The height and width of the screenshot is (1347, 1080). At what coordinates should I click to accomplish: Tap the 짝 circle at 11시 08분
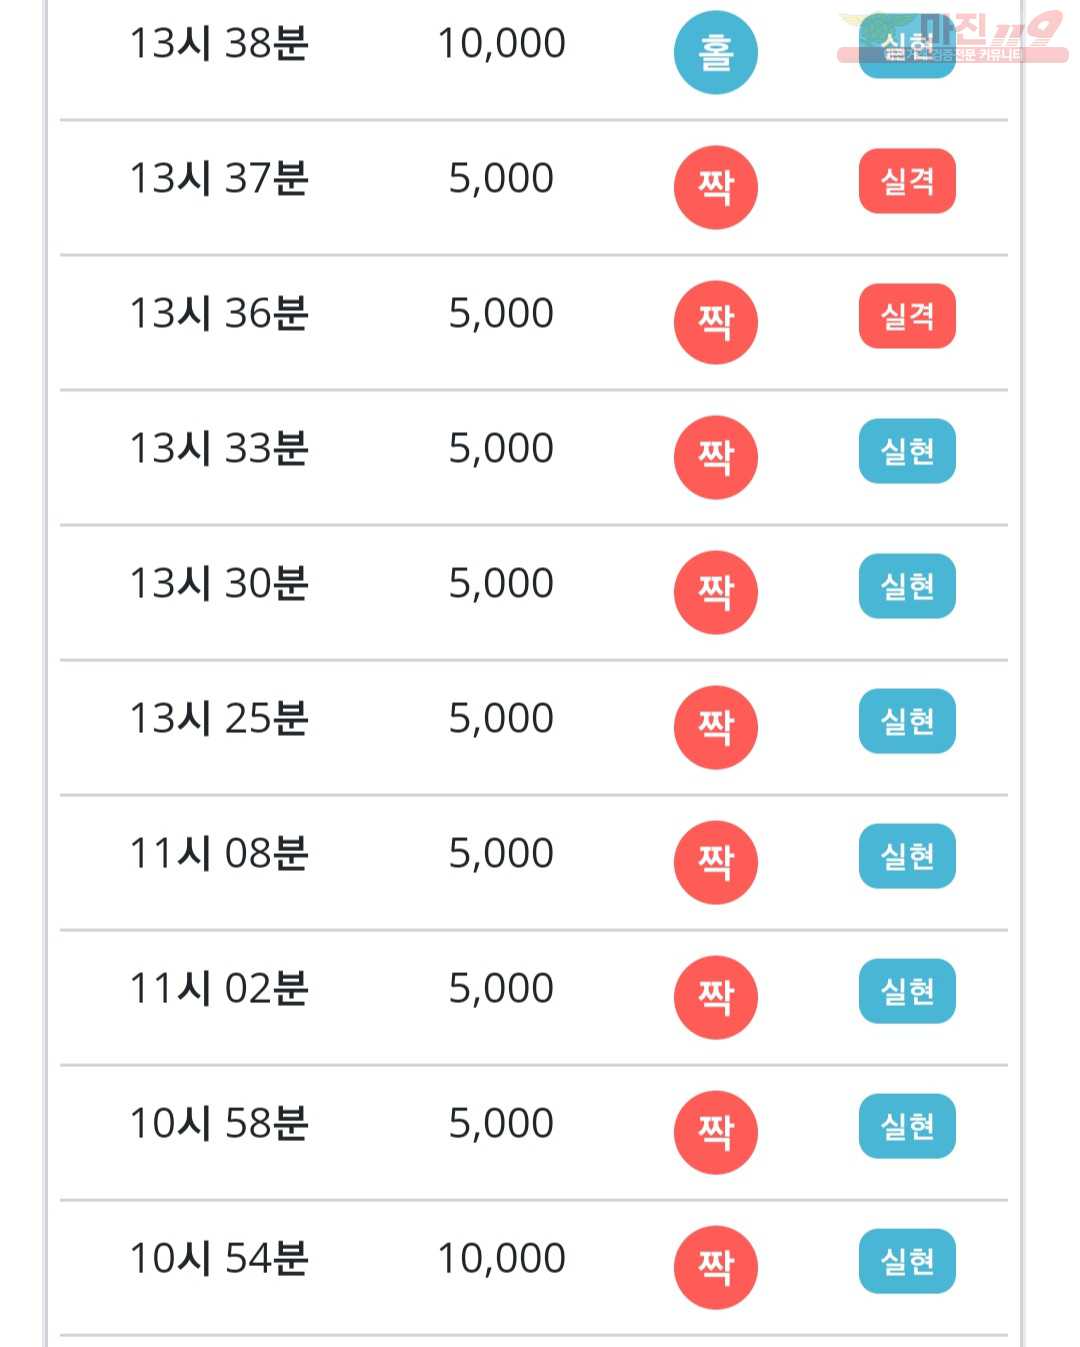[715, 862]
